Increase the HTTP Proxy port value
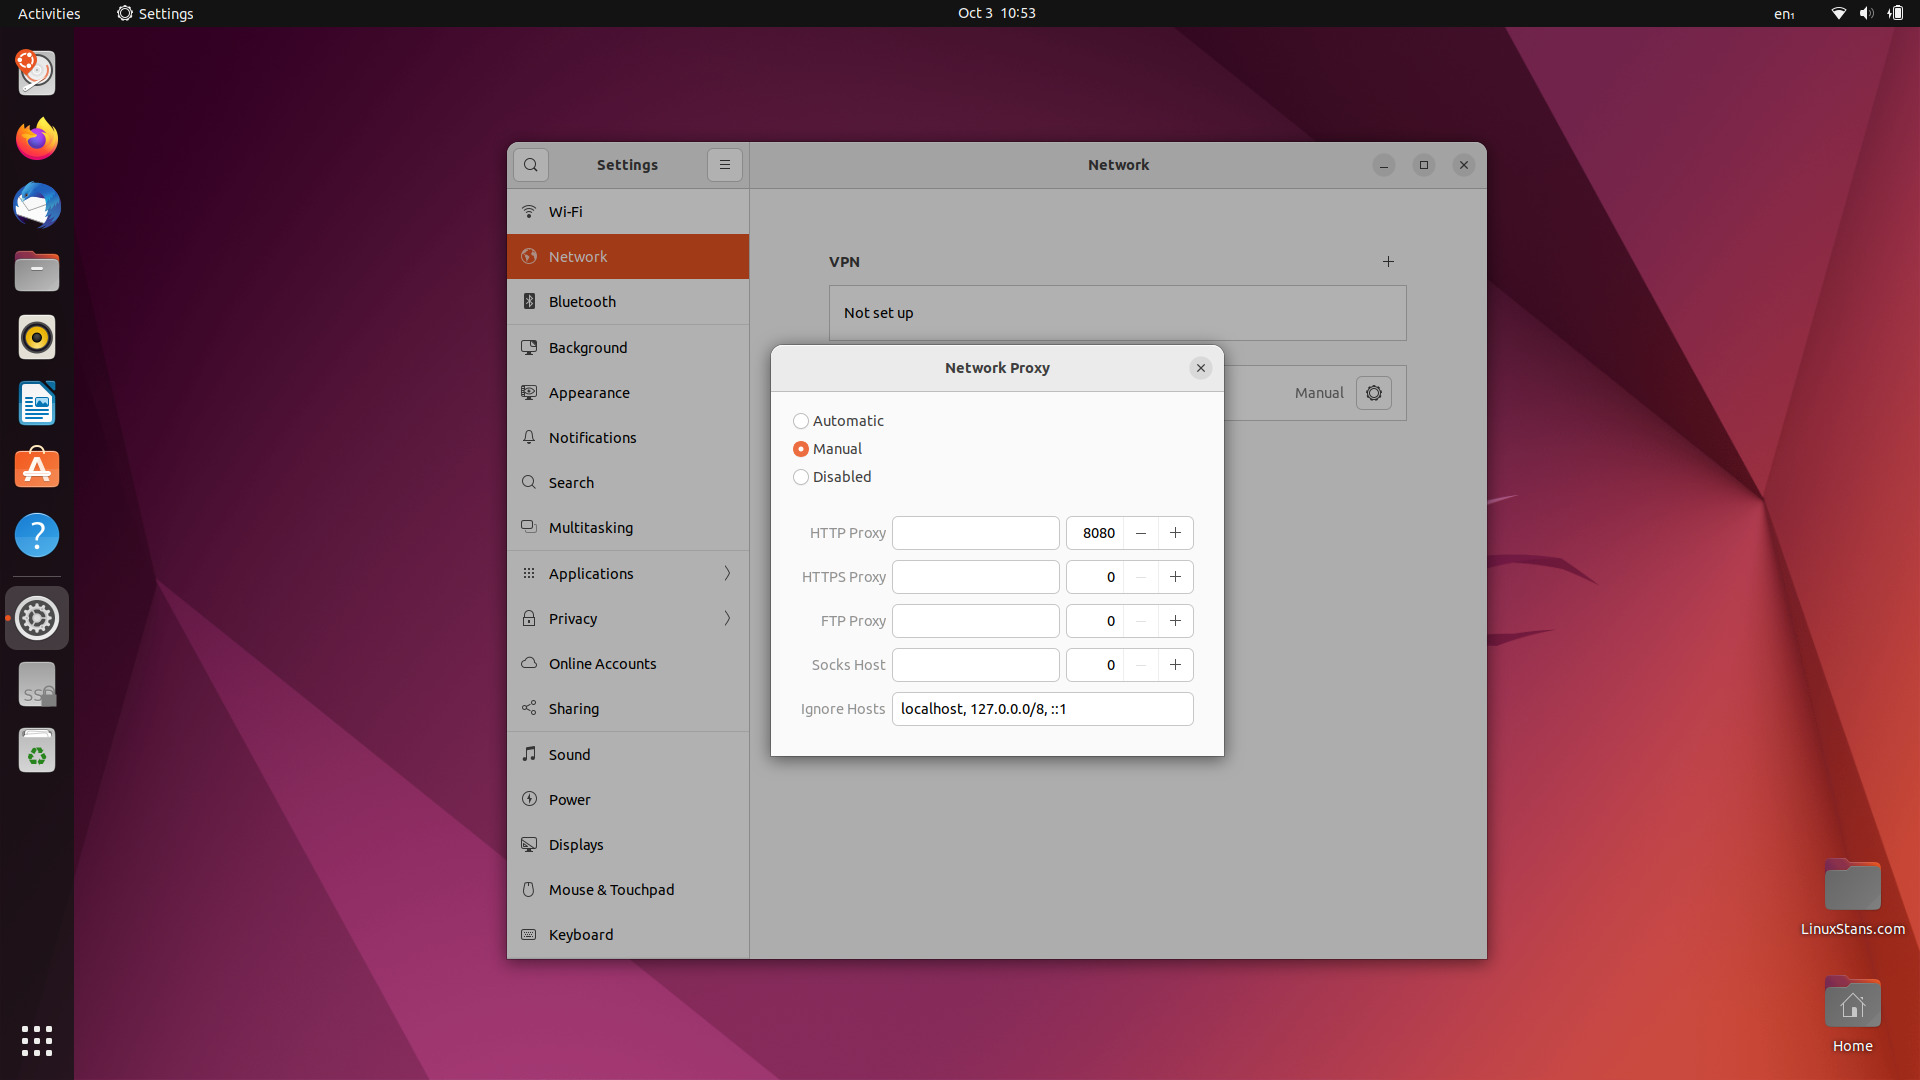 (x=1175, y=533)
